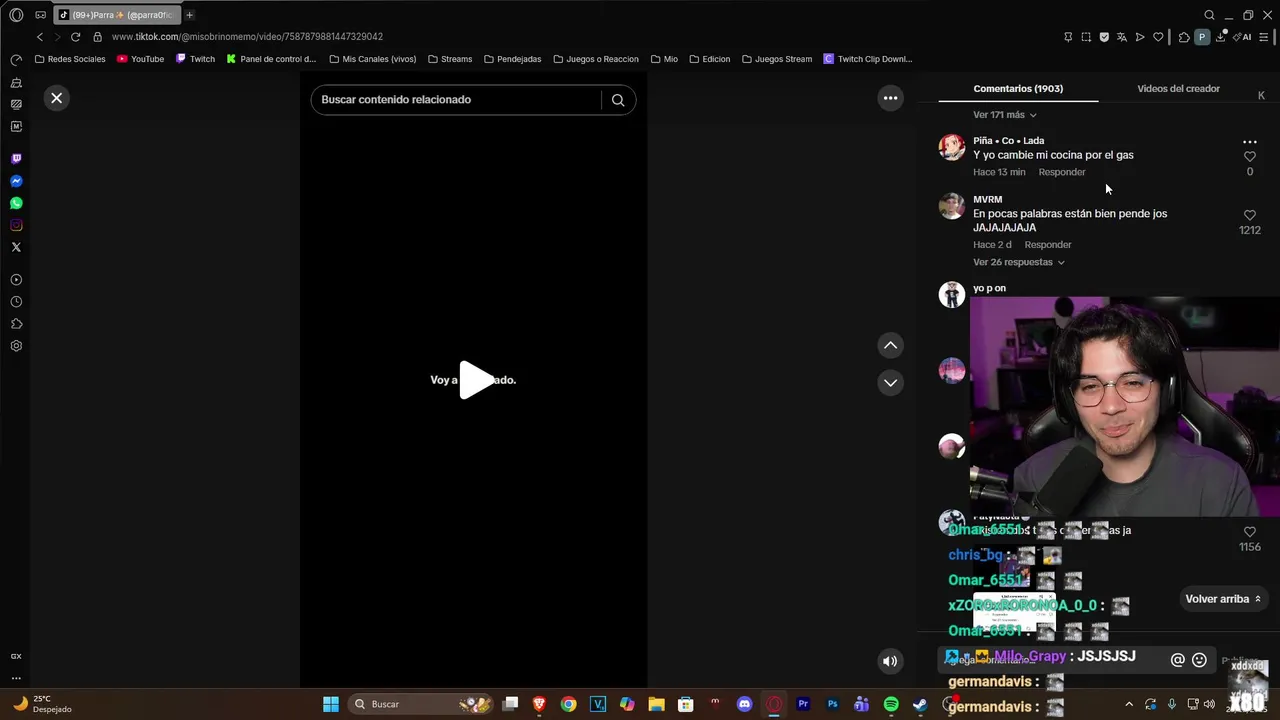The width and height of the screenshot is (1280, 720).
Task: Open Instagram in Opera sidebar
Action: point(16,225)
